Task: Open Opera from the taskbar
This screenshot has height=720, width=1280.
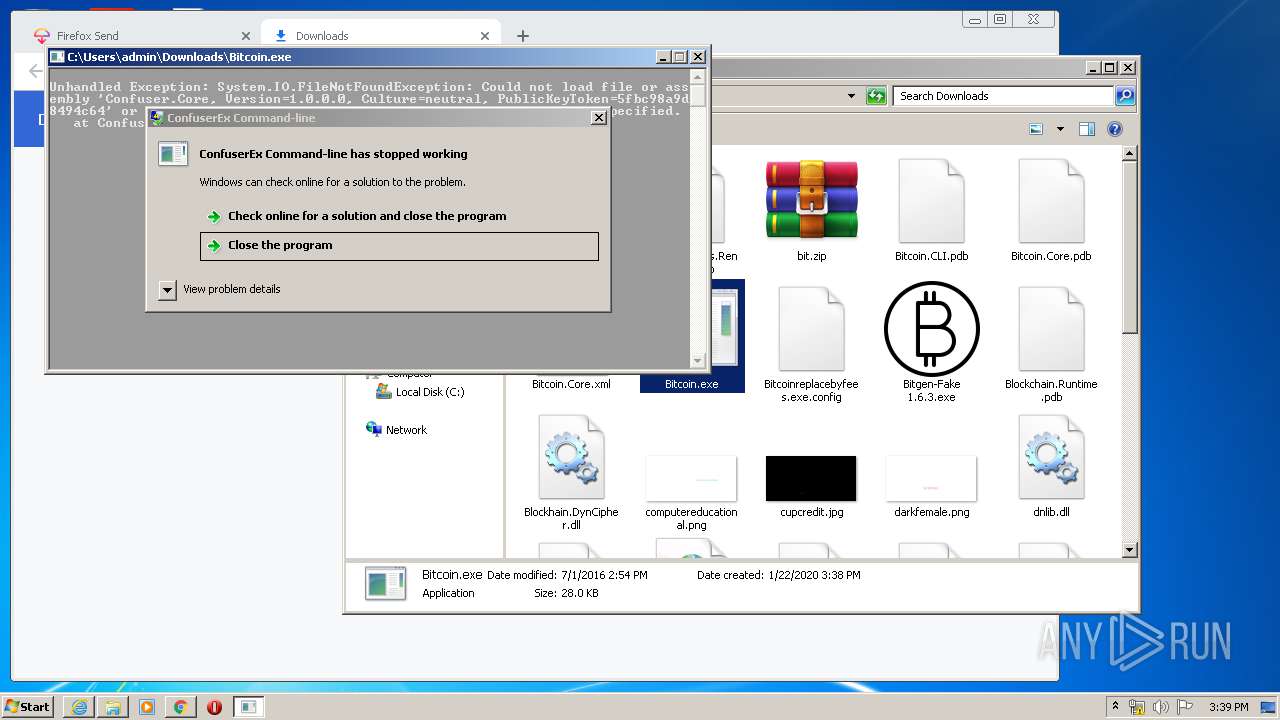Action: (x=214, y=707)
